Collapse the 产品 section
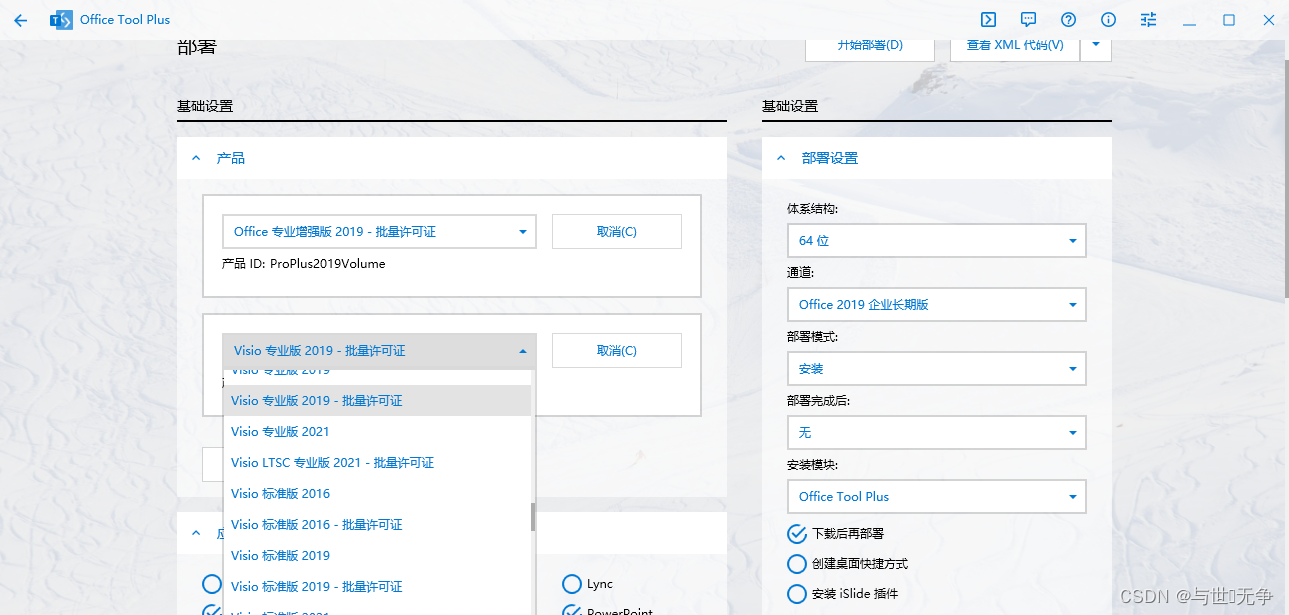1289x615 pixels. (x=196, y=158)
